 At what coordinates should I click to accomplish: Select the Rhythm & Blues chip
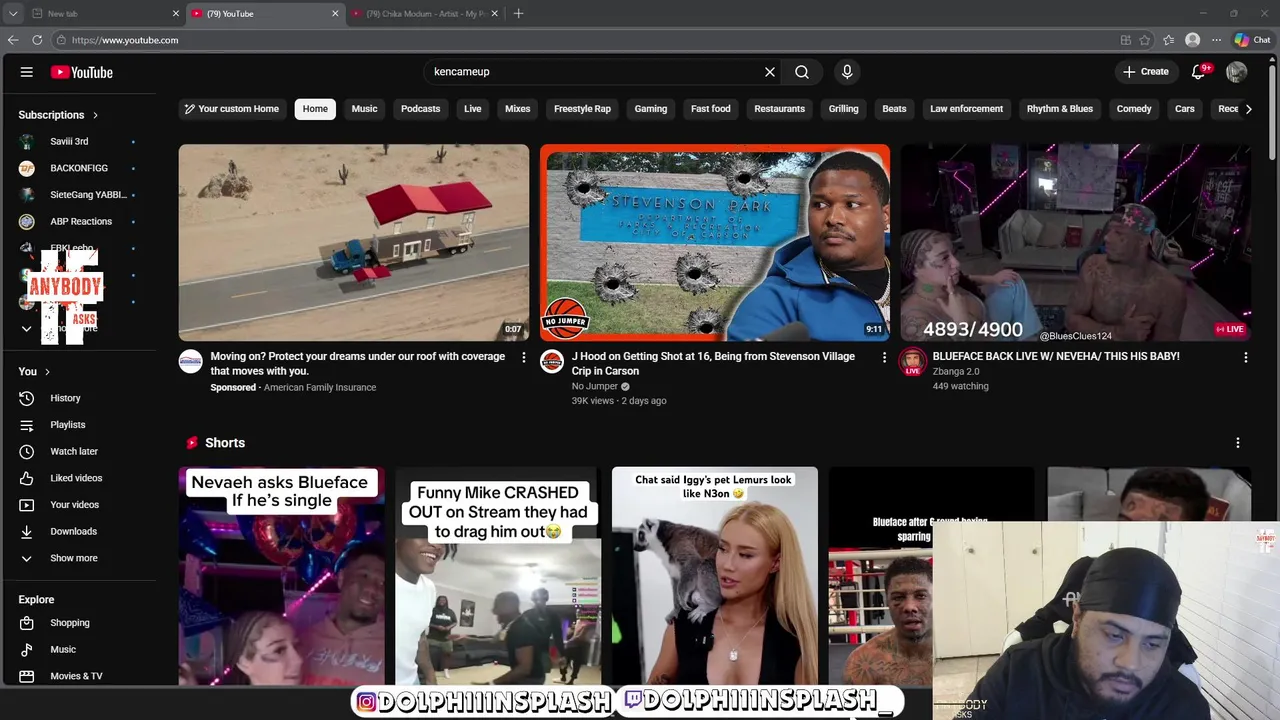(x=1060, y=109)
